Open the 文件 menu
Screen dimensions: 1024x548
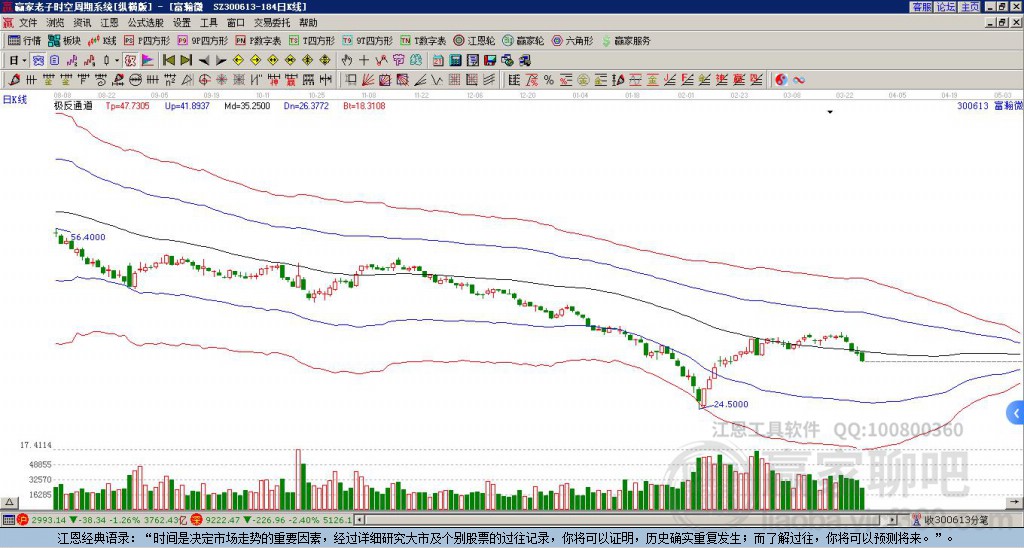pos(28,23)
